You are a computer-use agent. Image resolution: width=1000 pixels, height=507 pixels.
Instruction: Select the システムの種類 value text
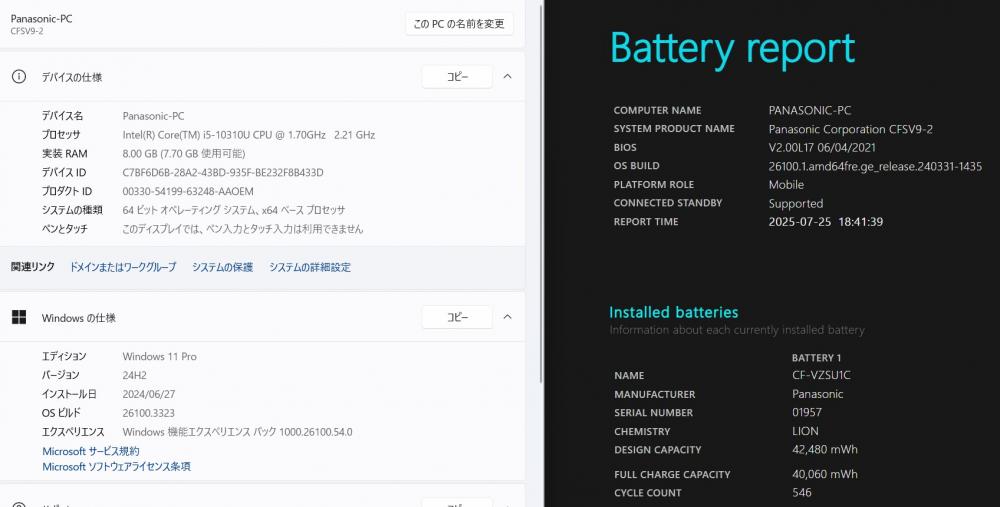pyautogui.click(x=234, y=210)
